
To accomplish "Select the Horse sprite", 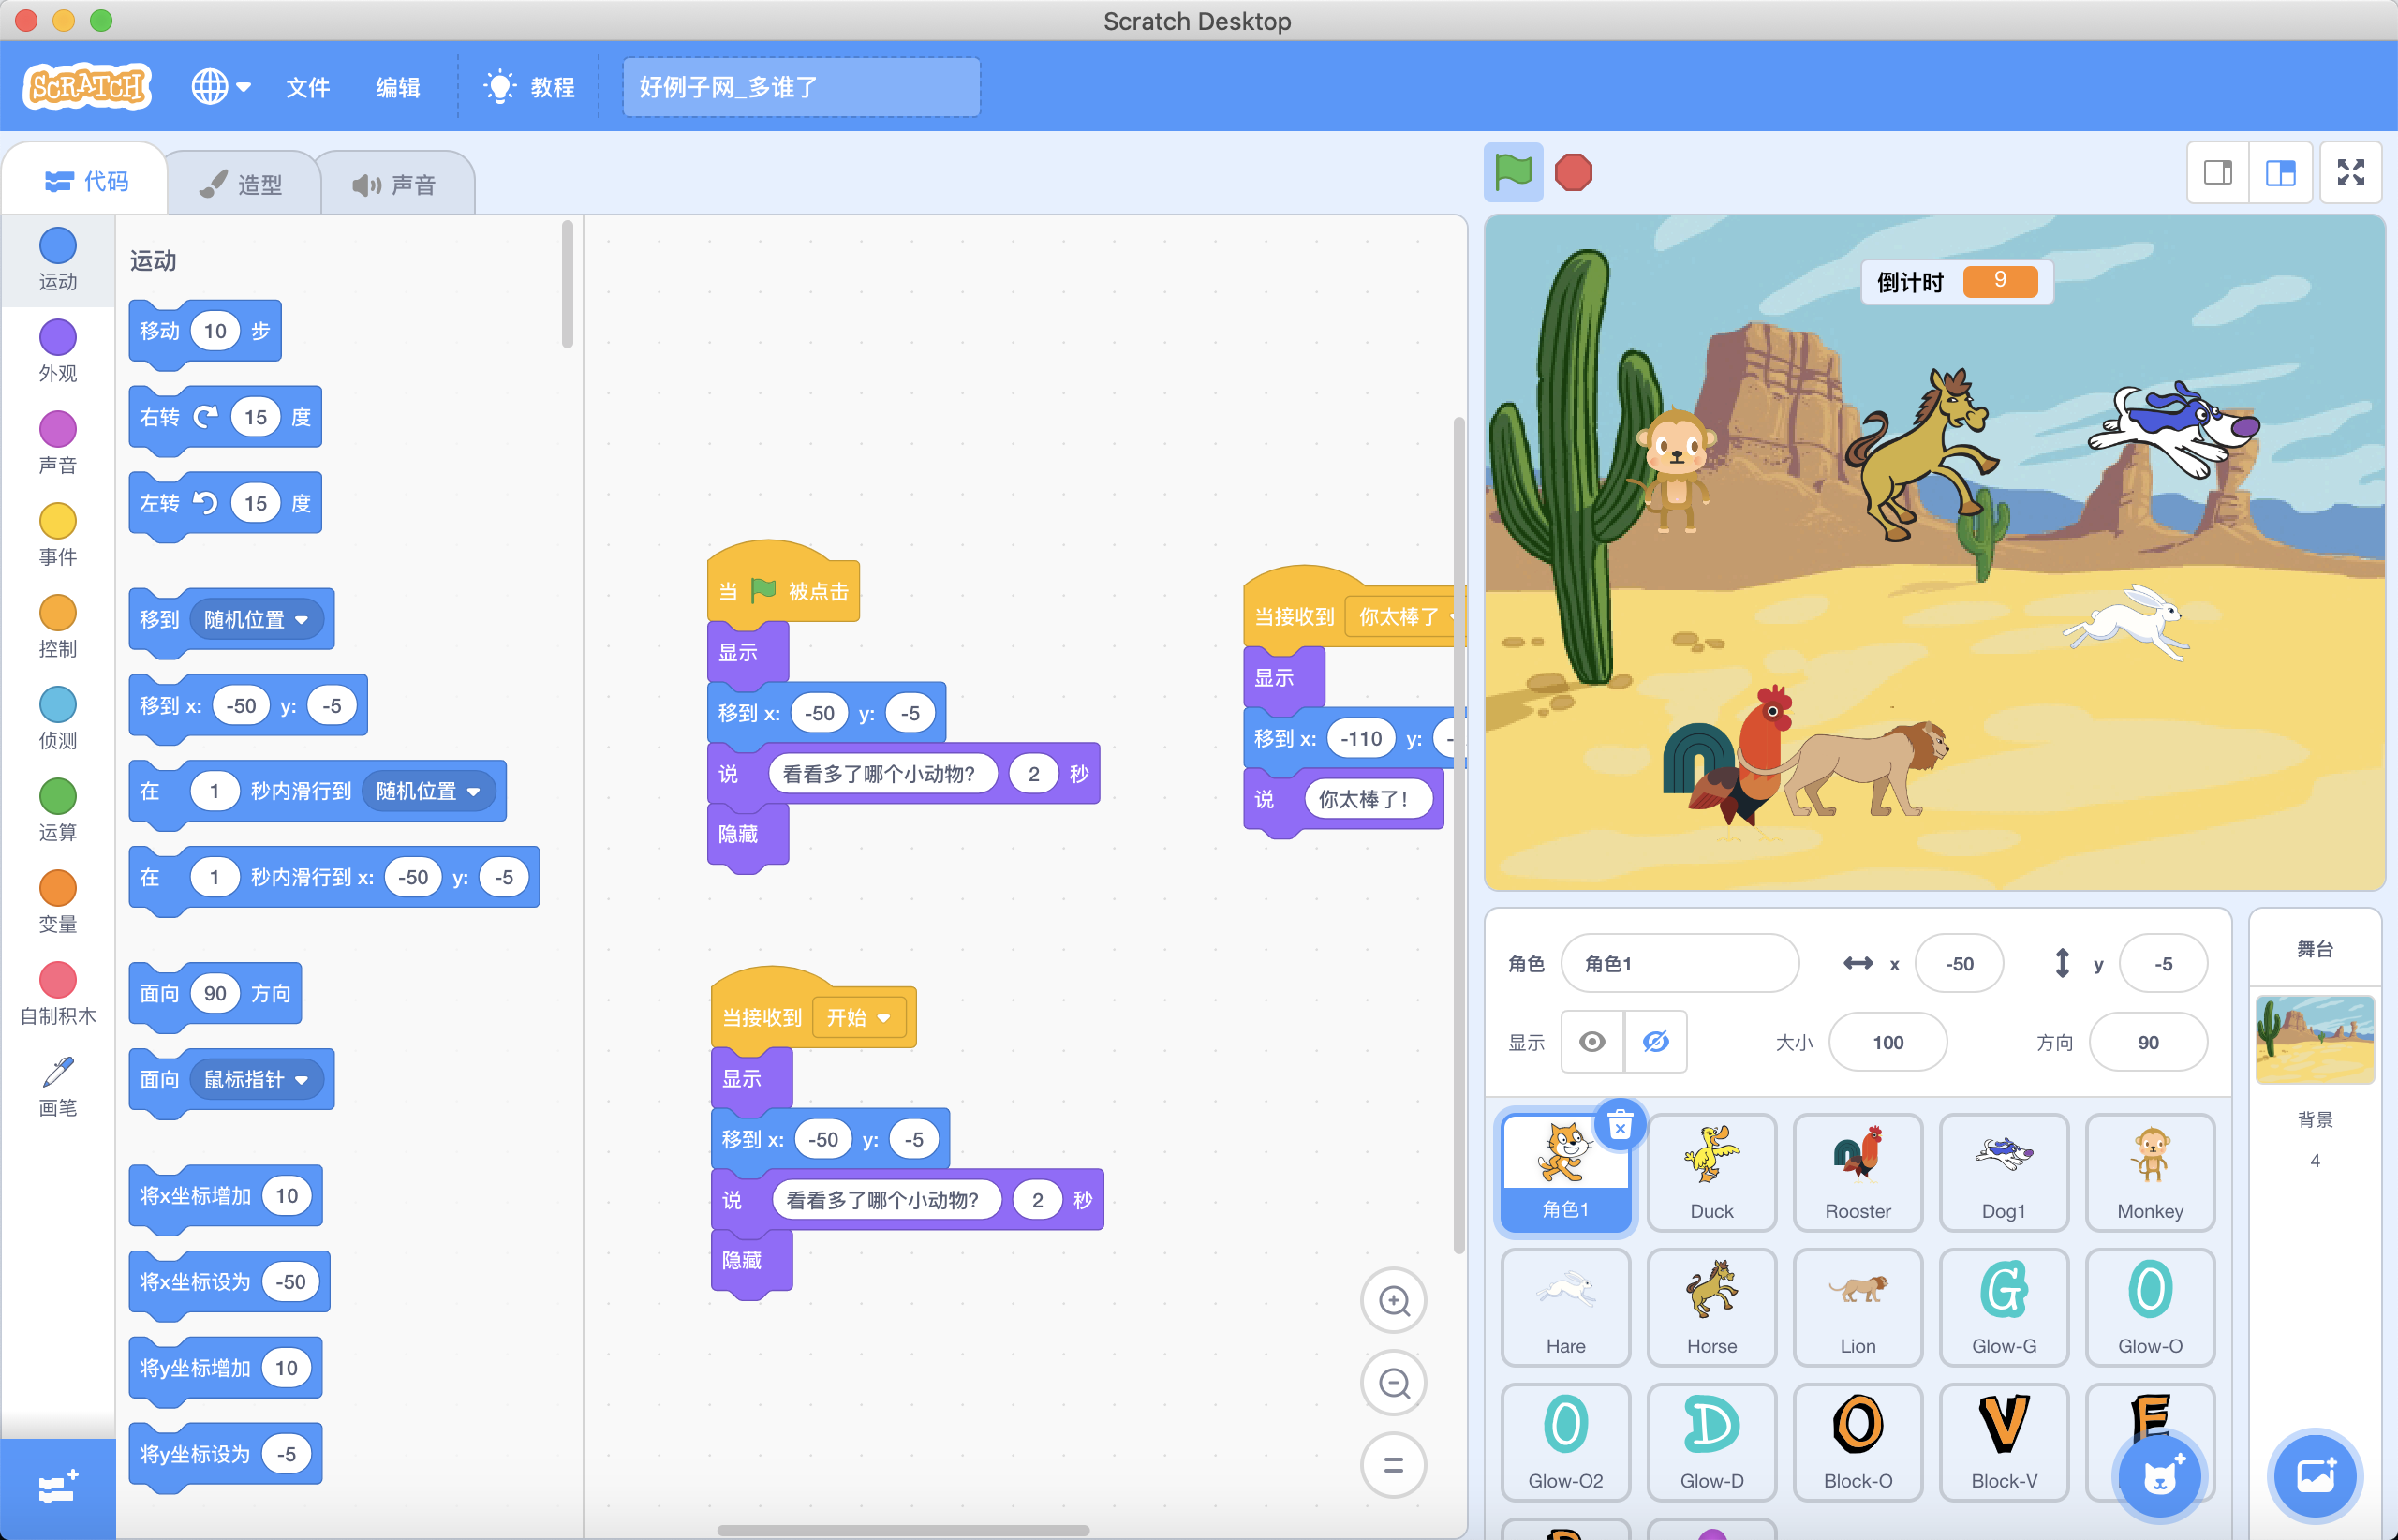I will pos(1712,1308).
